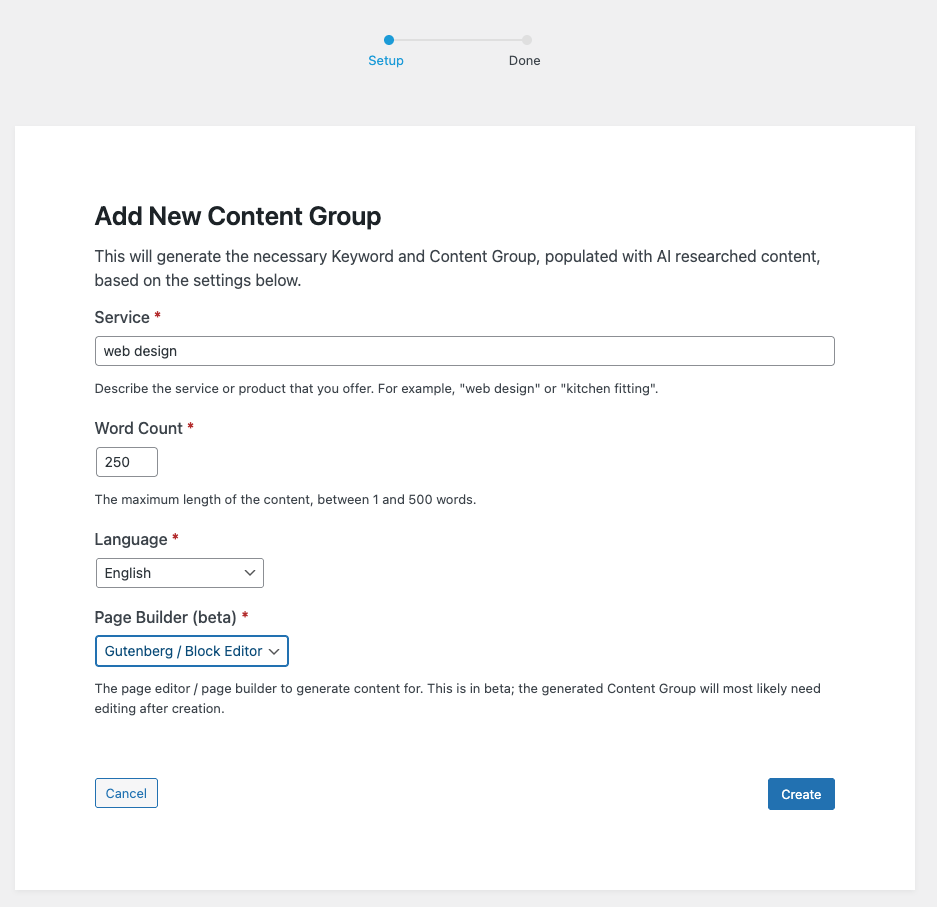Viewport: 937px width, 907px height.
Task: Select the Done step label
Action: click(525, 60)
